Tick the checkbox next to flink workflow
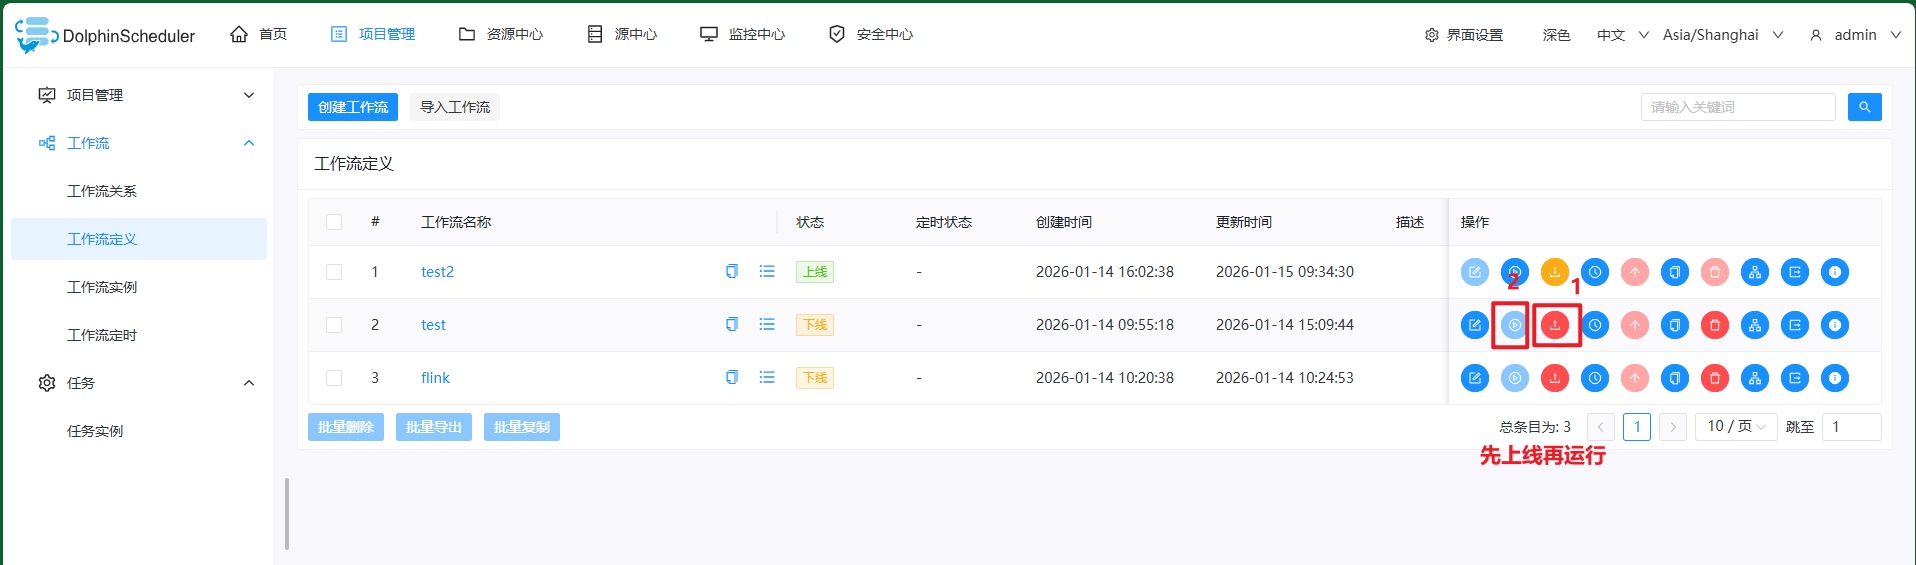The width and height of the screenshot is (1916, 565). point(334,378)
